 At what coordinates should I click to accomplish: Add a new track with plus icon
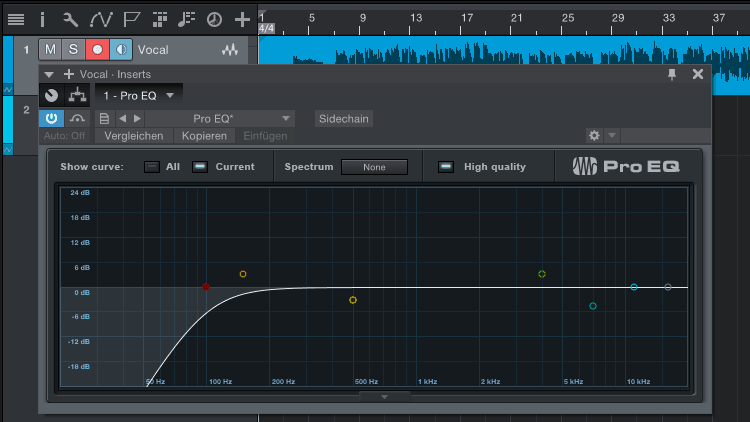242,20
